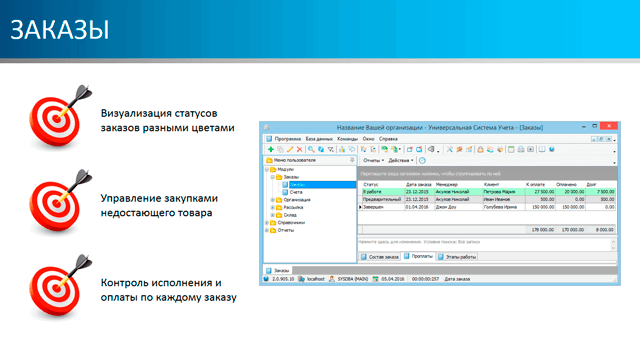The image size is (640, 360).
Task: Select the highlighted Заказы module under Заказы folder
Action: pos(322,184)
